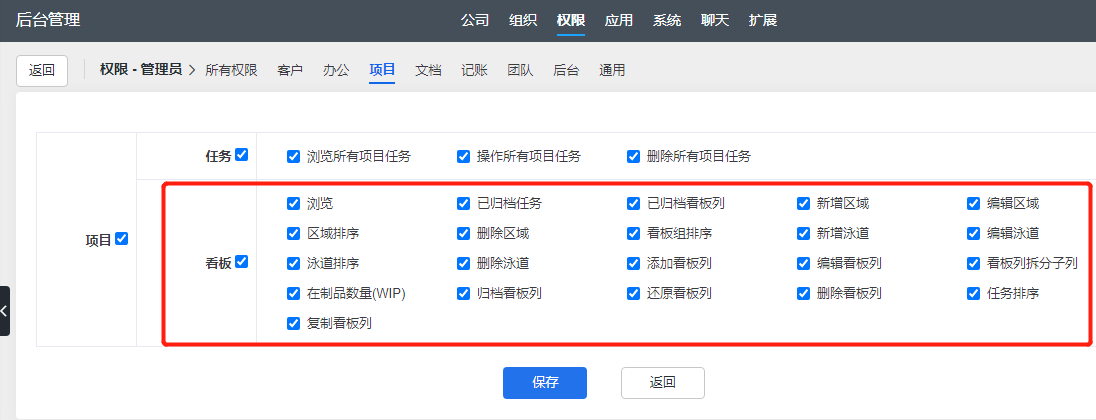Screen dimensions: 1096x420
Task: Uncheck the 复制看板列 checkbox
Action: point(293,324)
